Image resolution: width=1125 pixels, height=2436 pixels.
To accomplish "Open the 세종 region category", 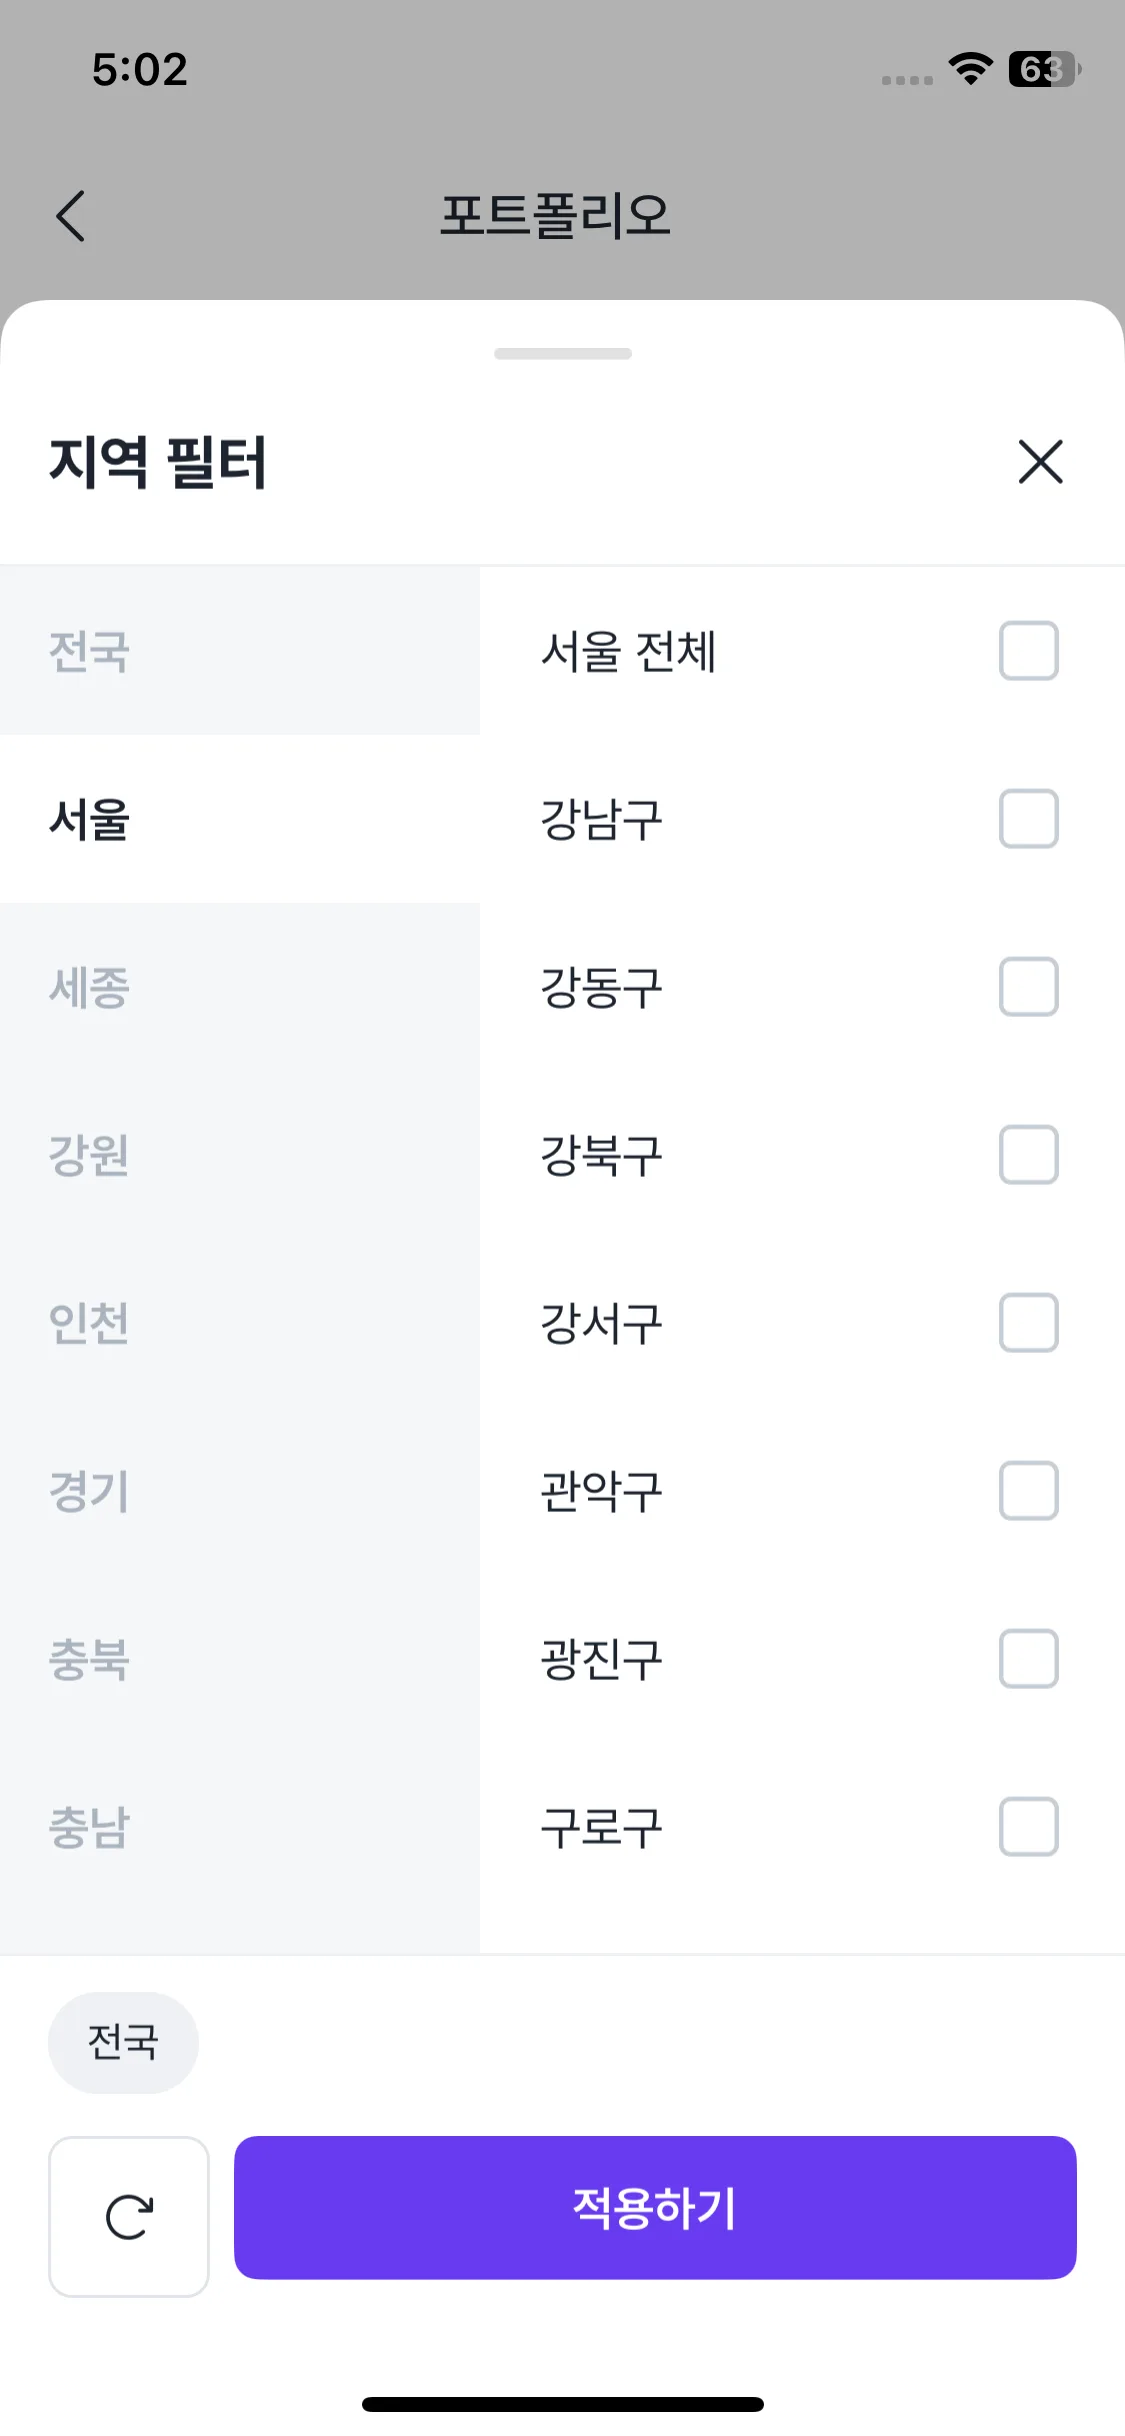I will (x=239, y=987).
